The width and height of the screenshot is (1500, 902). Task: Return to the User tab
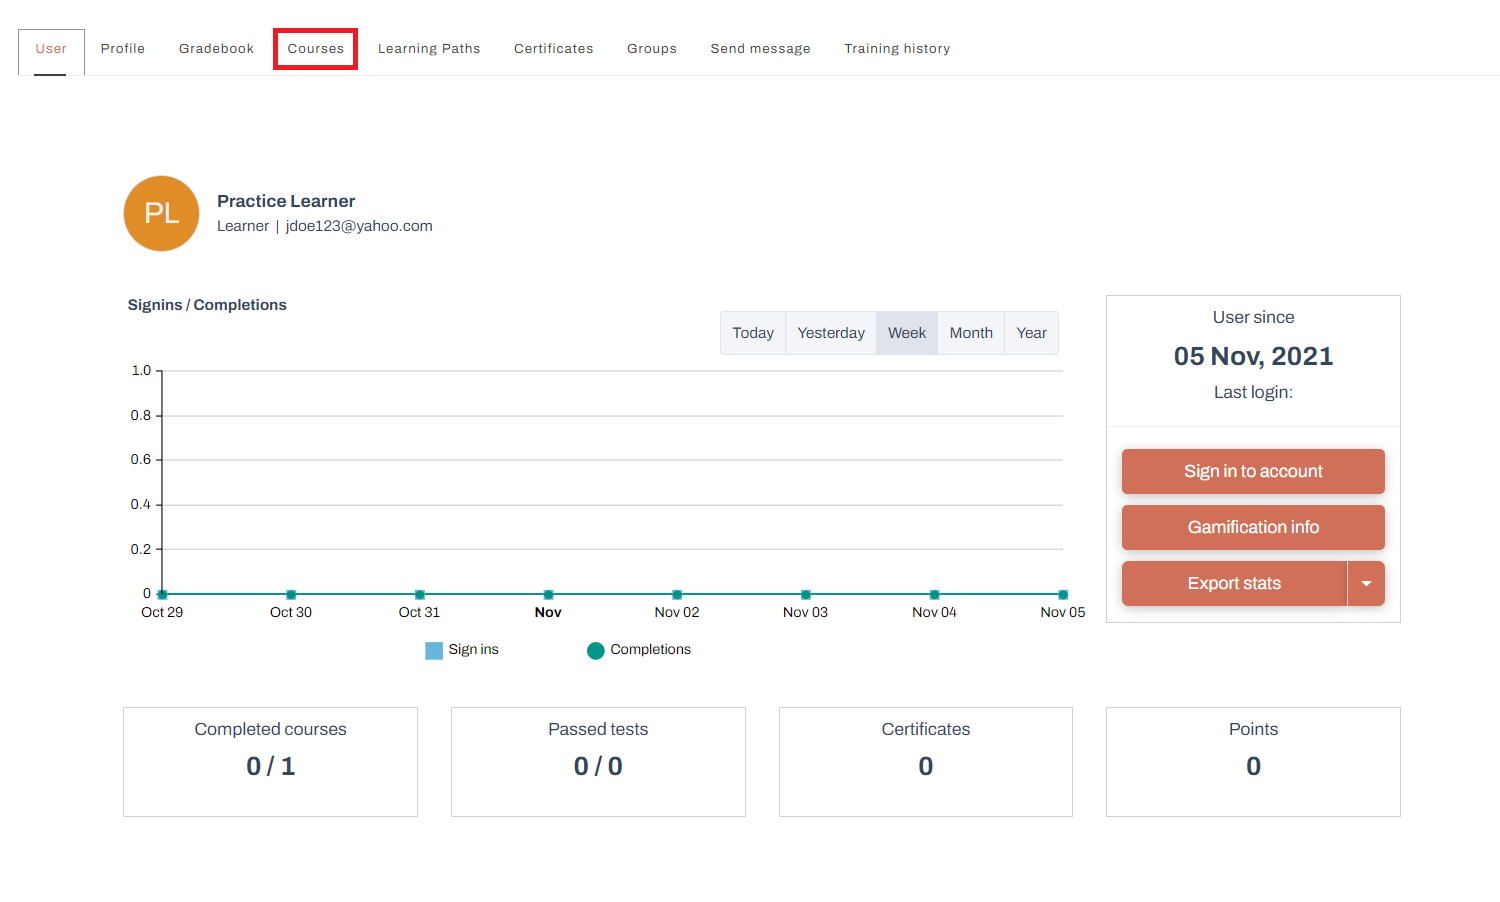(50, 48)
